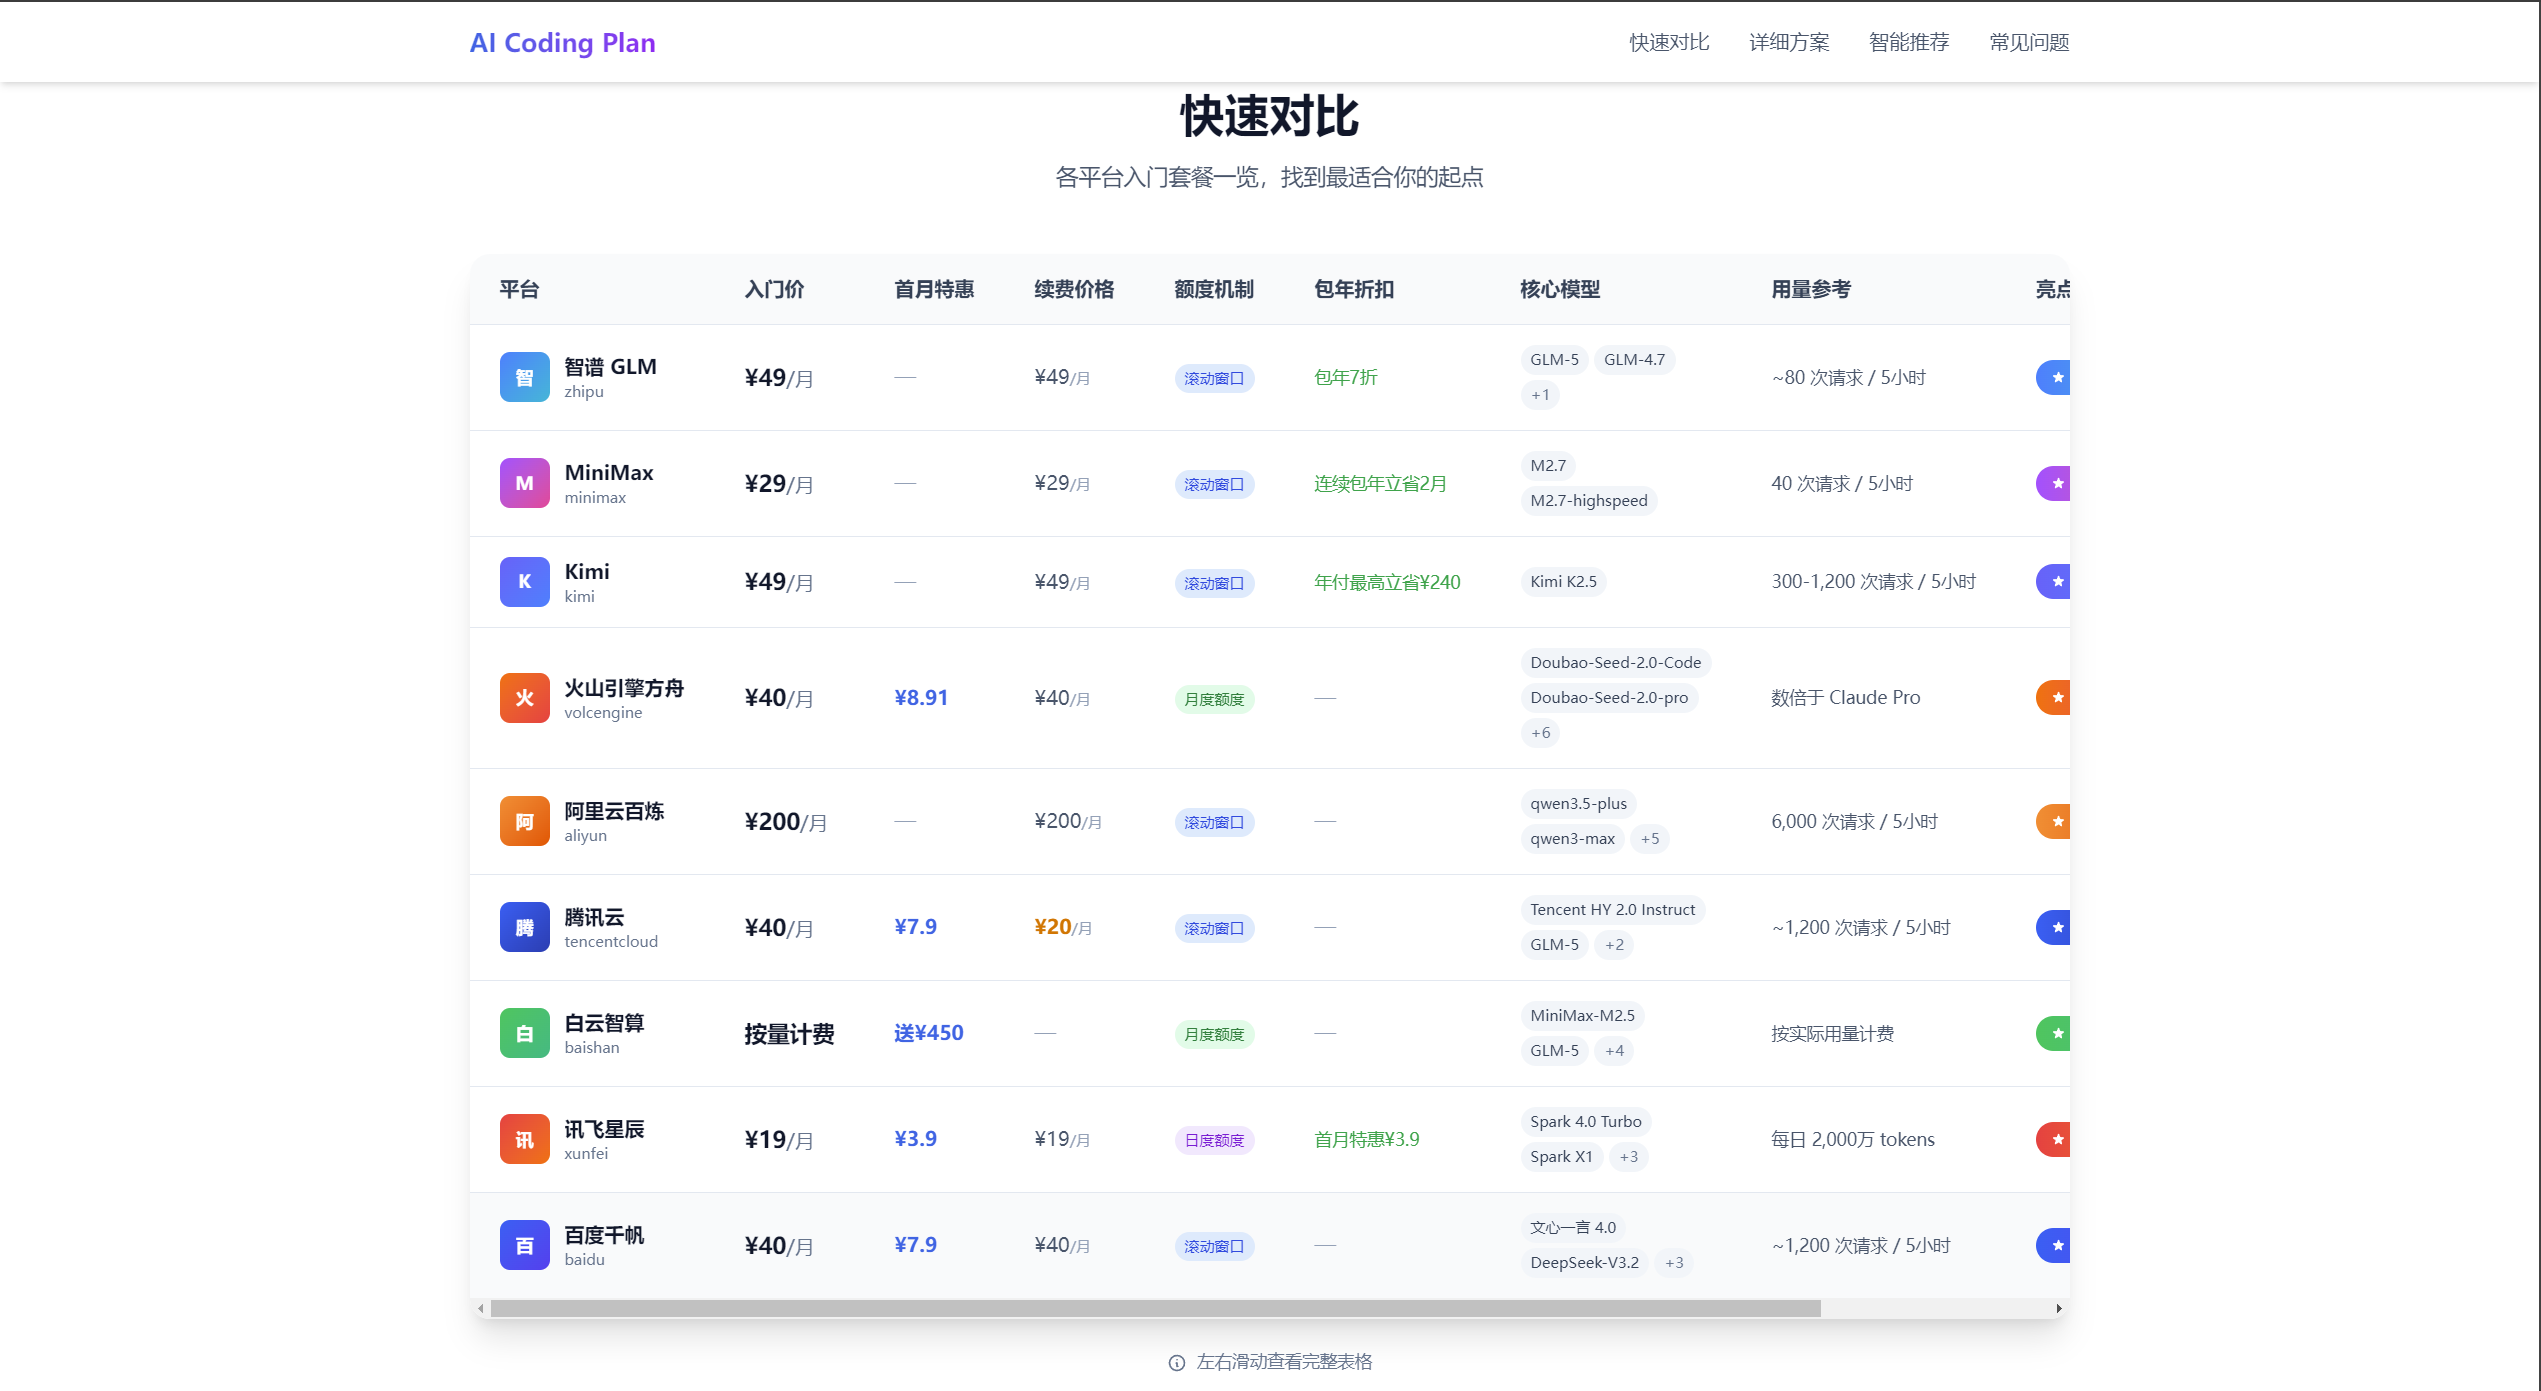Viewport: 2541px width, 1391px height.
Task: Click the 用量参考 column header
Action: [x=1811, y=289]
